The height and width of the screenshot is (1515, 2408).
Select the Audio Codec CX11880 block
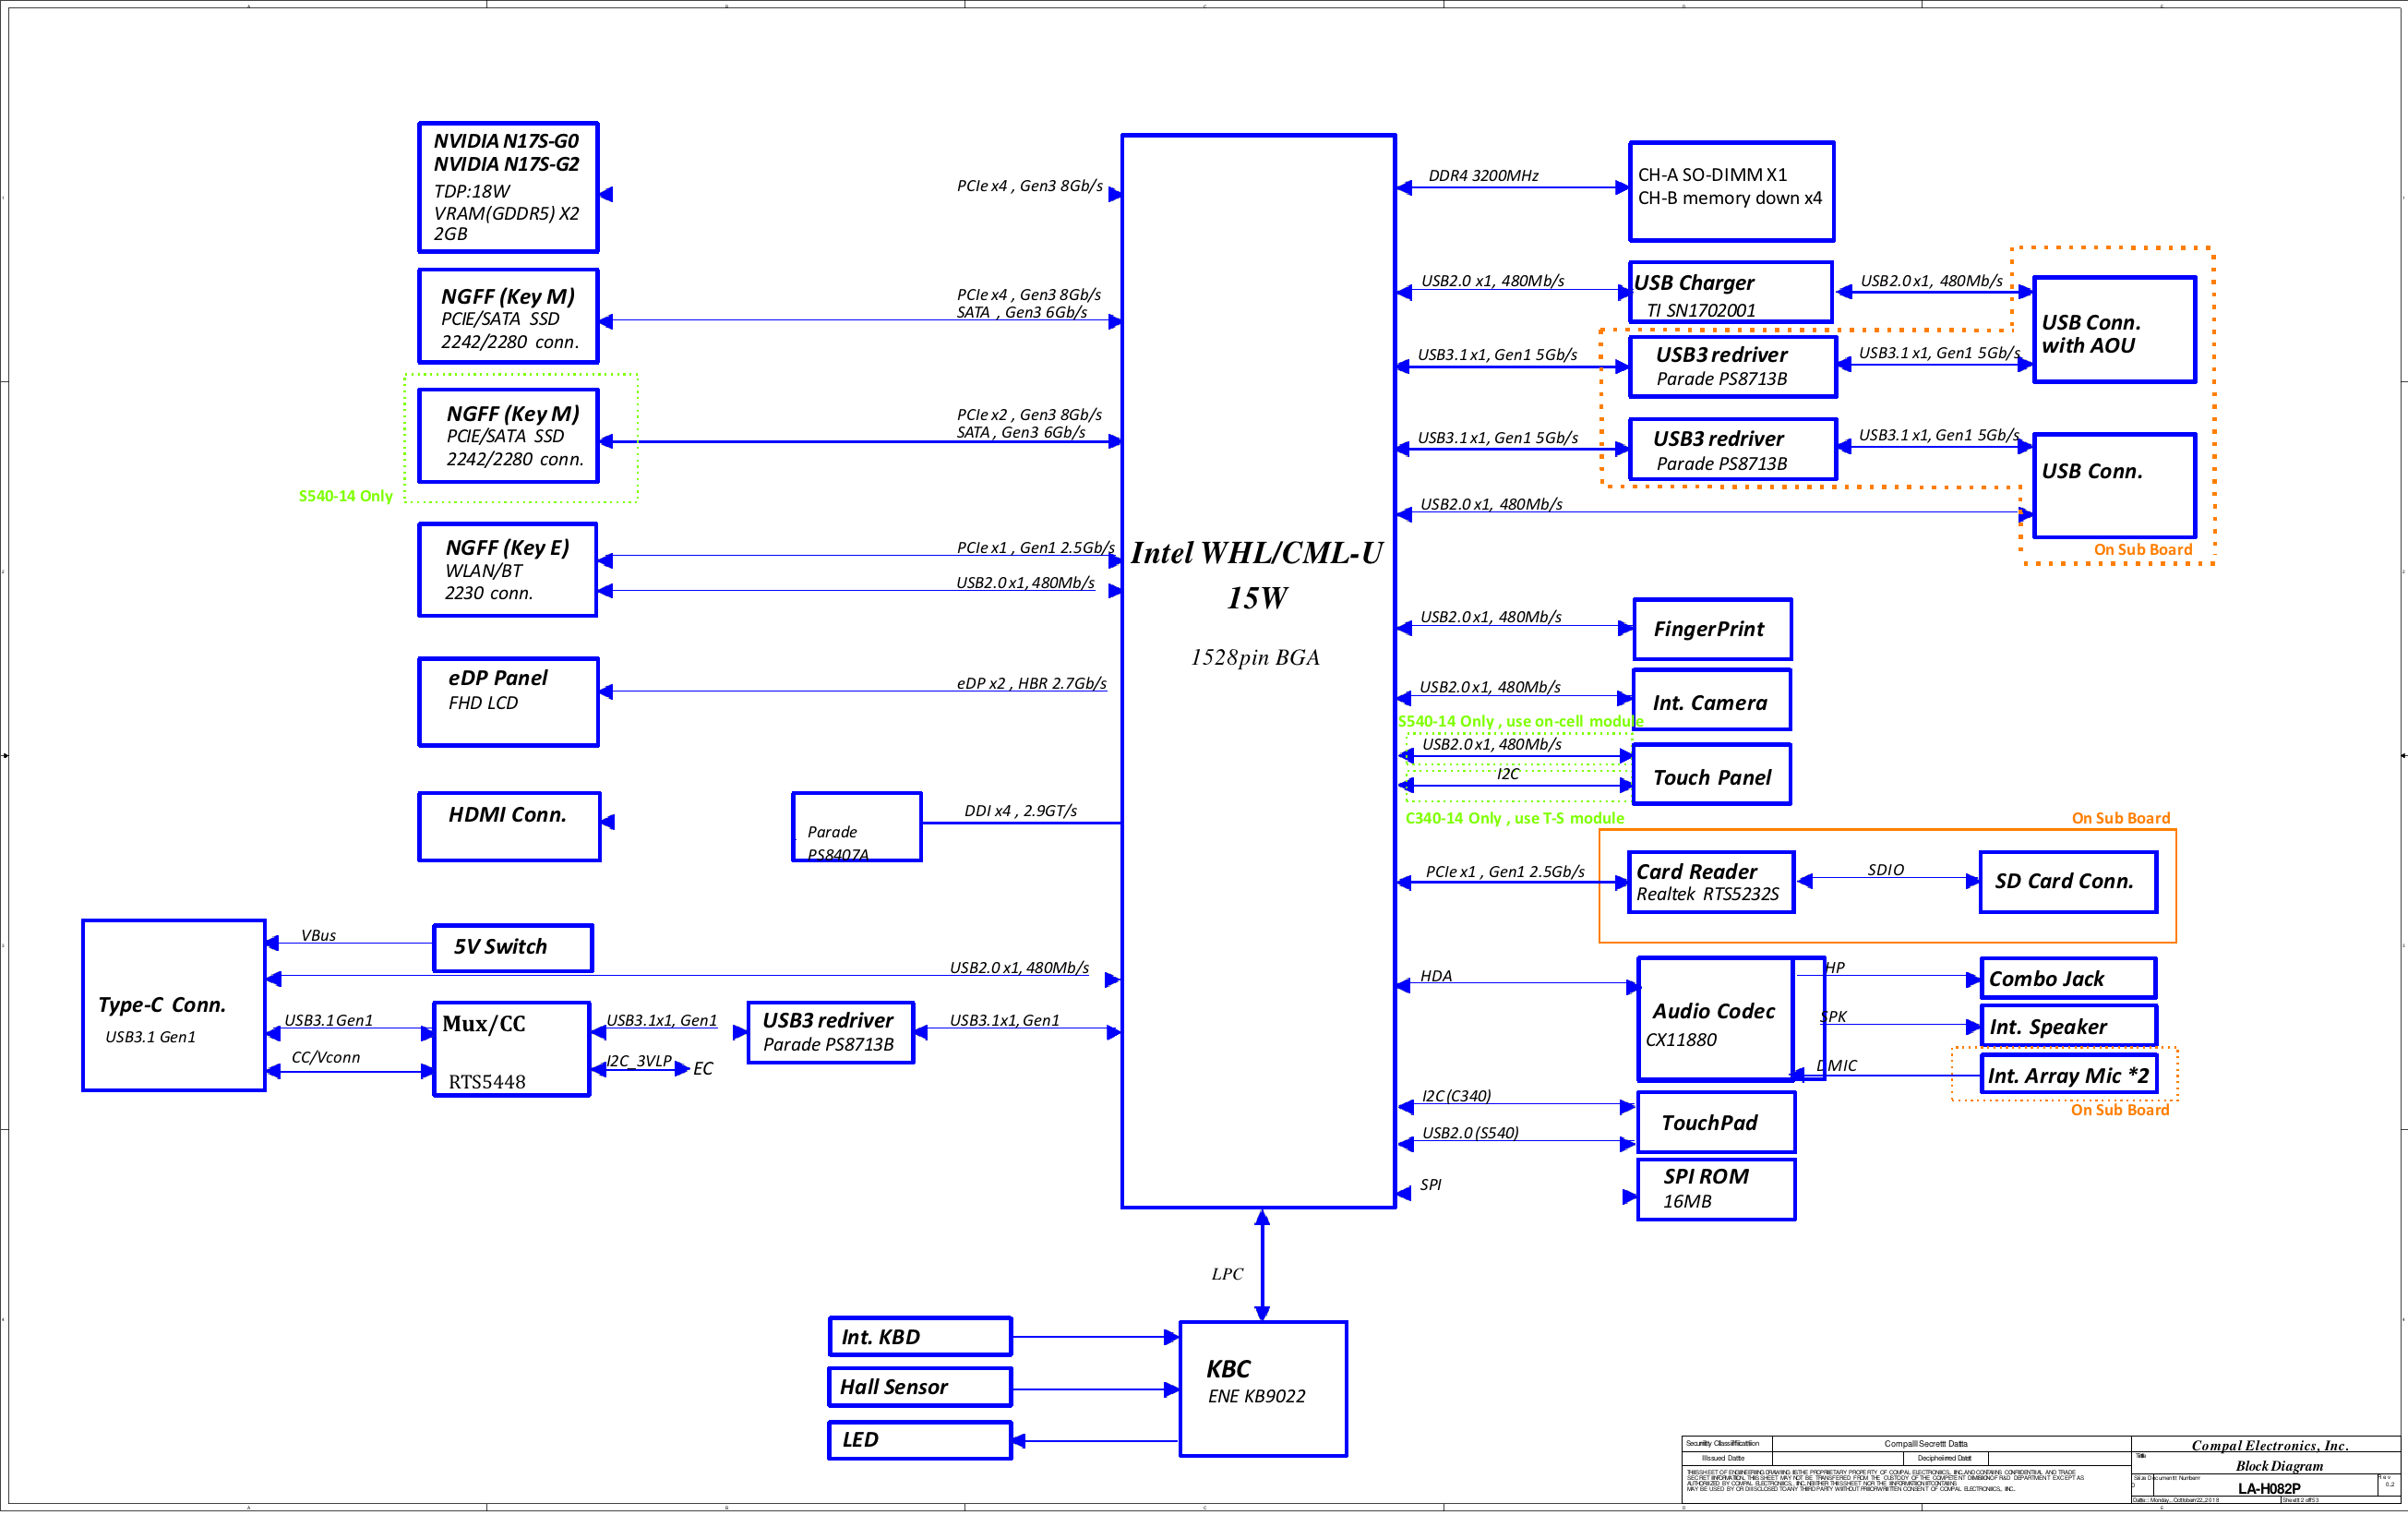coord(1714,1020)
